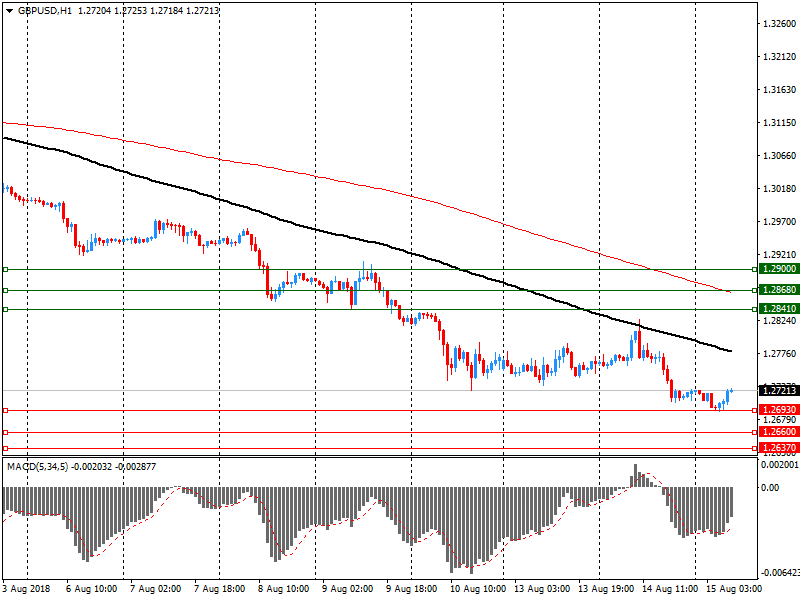Click the 1.31150 price scale value
The width and height of the screenshot is (800, 600).
pyautogui.click(x=780, y=123)
